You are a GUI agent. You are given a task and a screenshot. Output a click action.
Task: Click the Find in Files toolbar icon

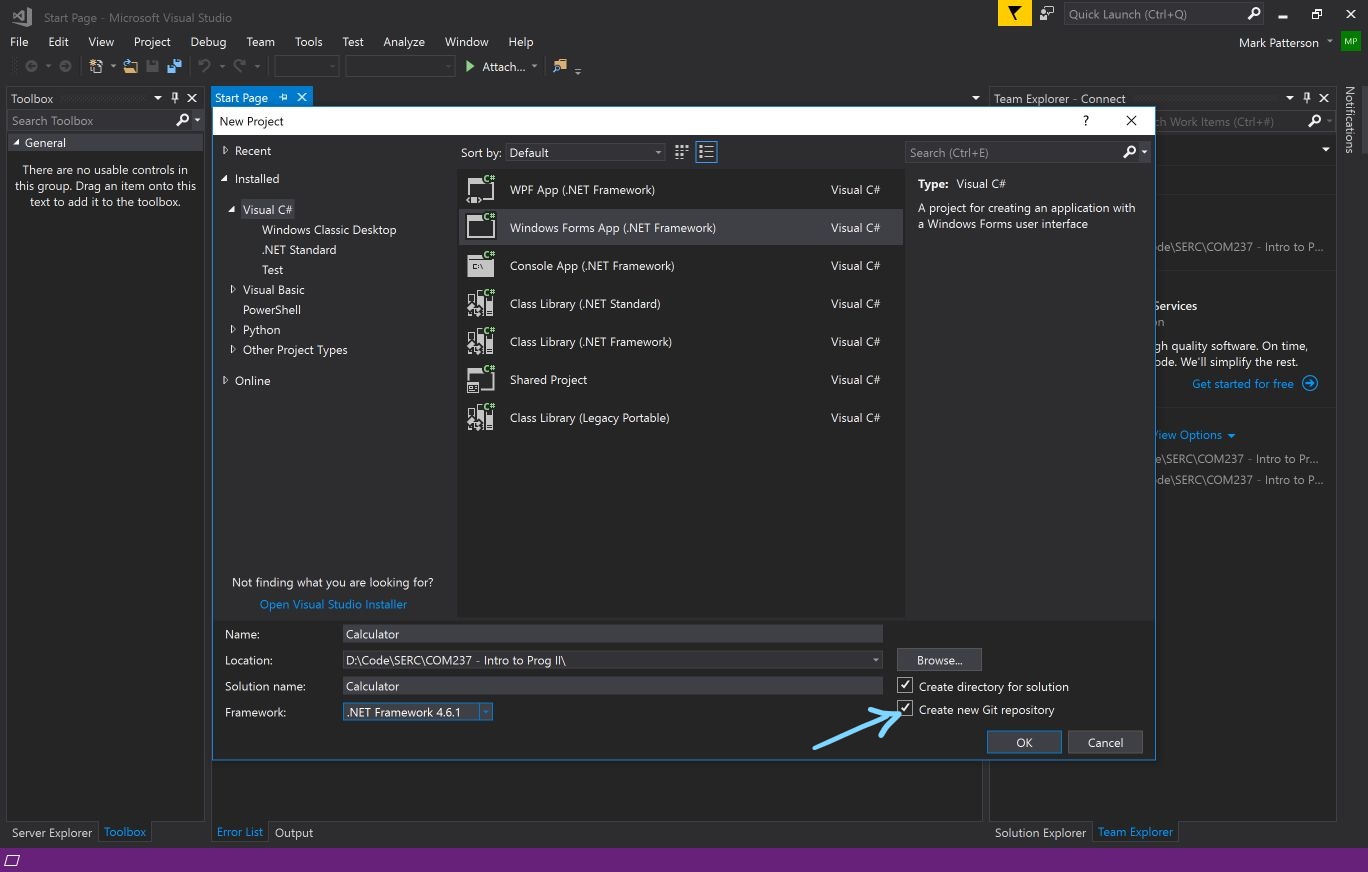[559, 66]
